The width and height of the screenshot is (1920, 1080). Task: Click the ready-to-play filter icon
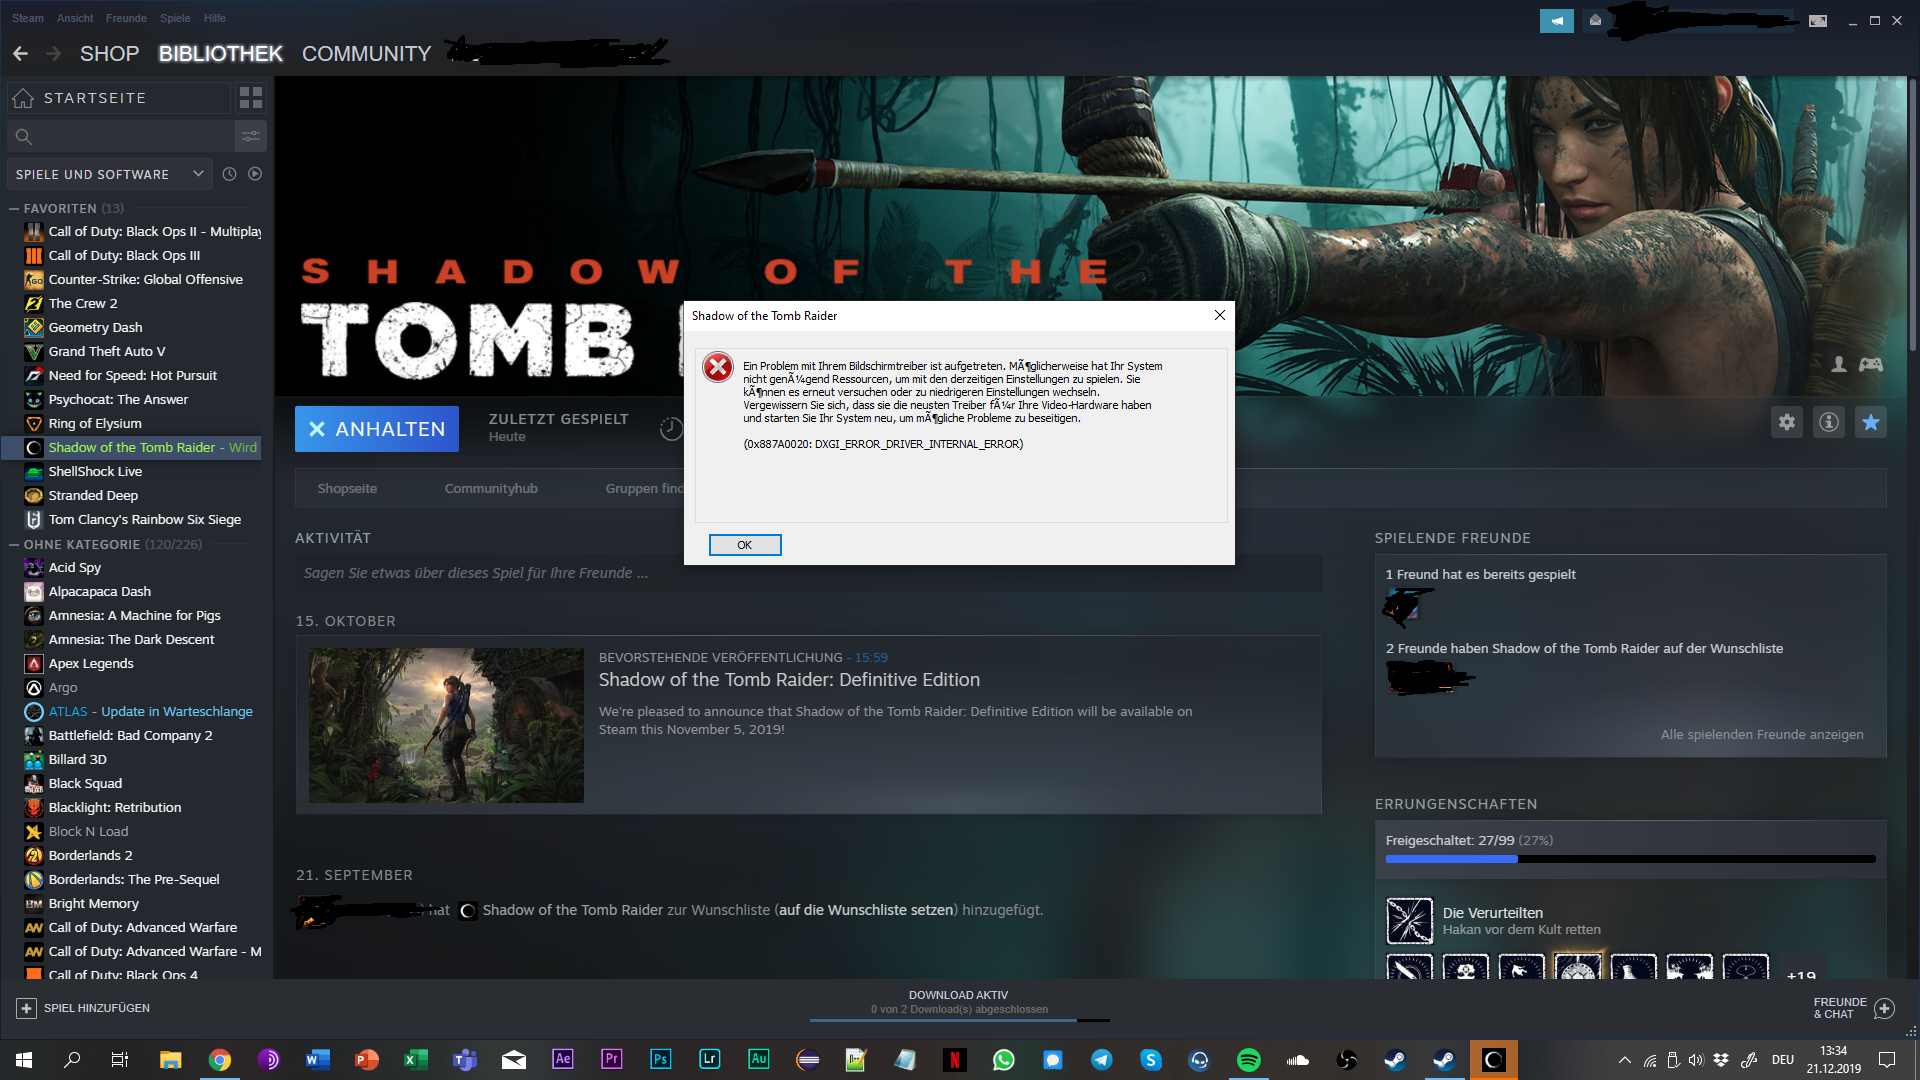255,174
